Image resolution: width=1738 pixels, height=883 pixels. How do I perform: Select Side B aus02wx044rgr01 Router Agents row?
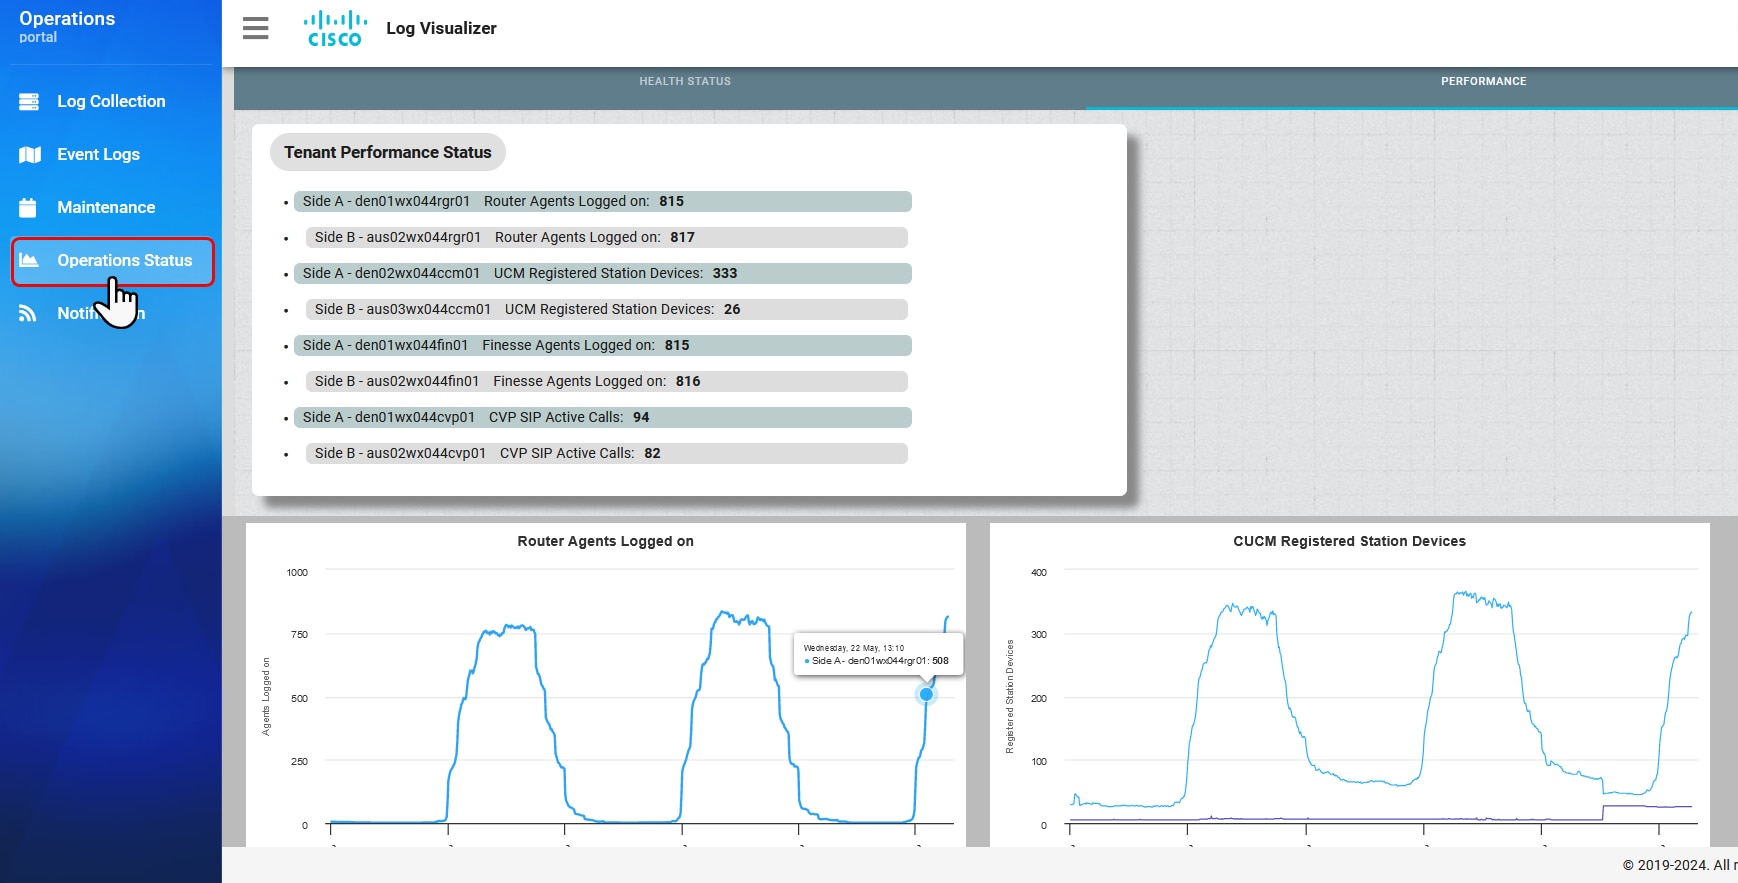[607, 237]
